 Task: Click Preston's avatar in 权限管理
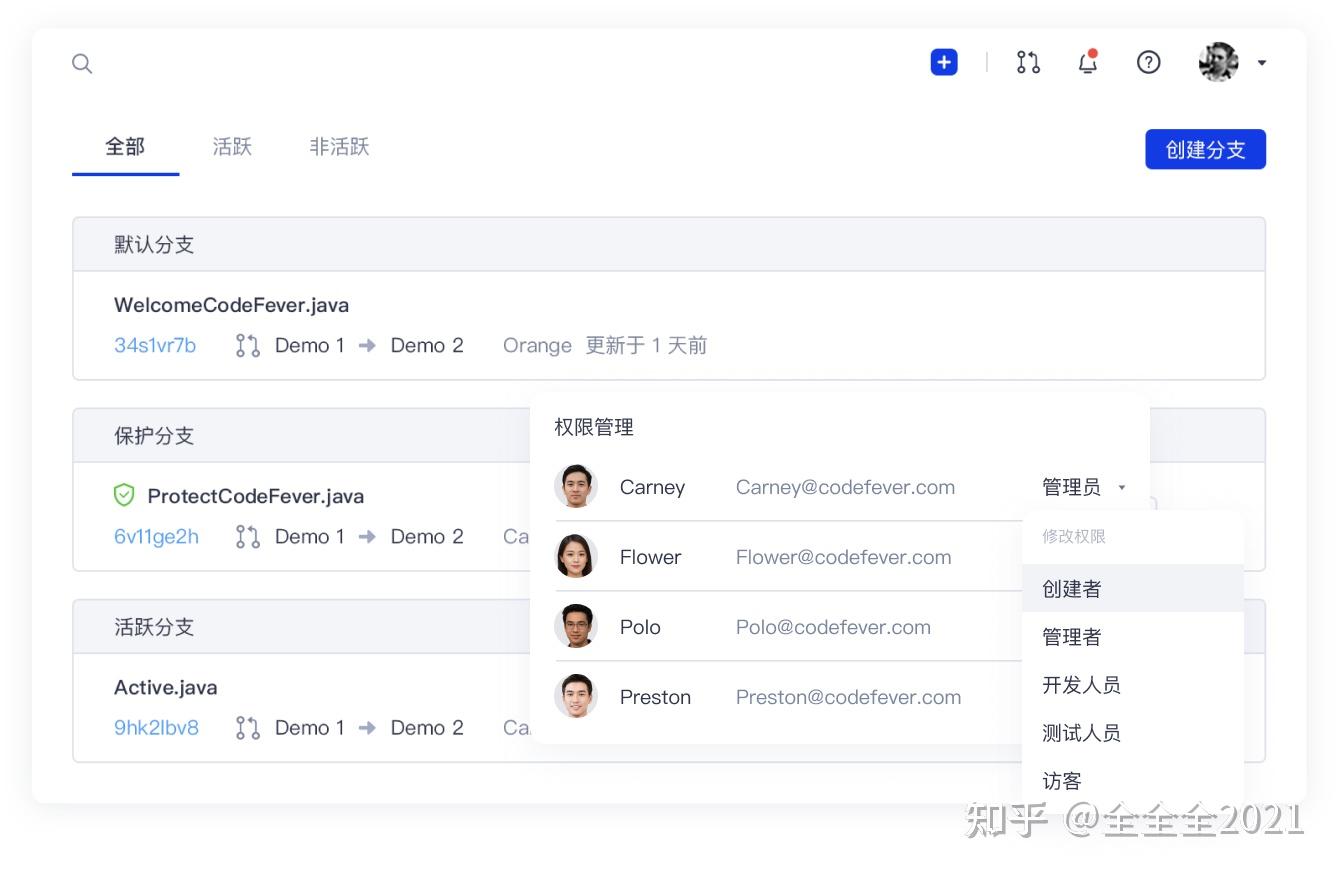pos(576,696)
